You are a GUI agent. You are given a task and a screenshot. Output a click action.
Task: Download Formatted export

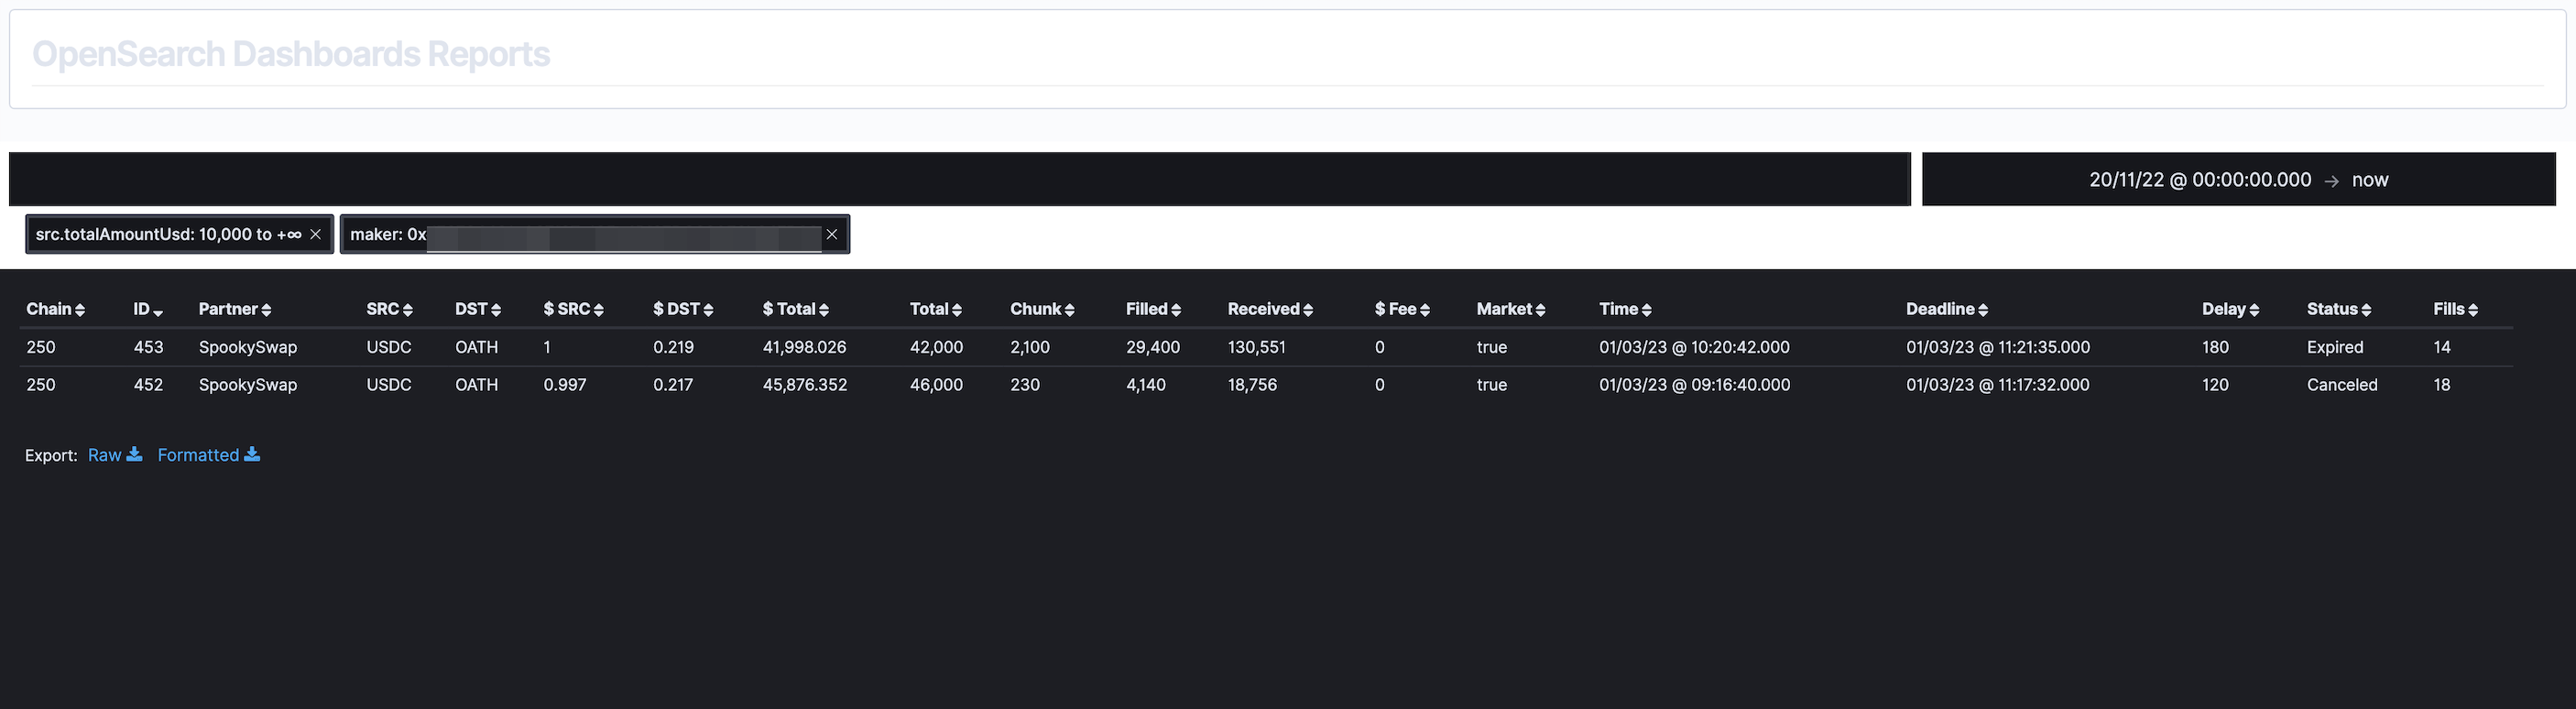coord(208,455)
